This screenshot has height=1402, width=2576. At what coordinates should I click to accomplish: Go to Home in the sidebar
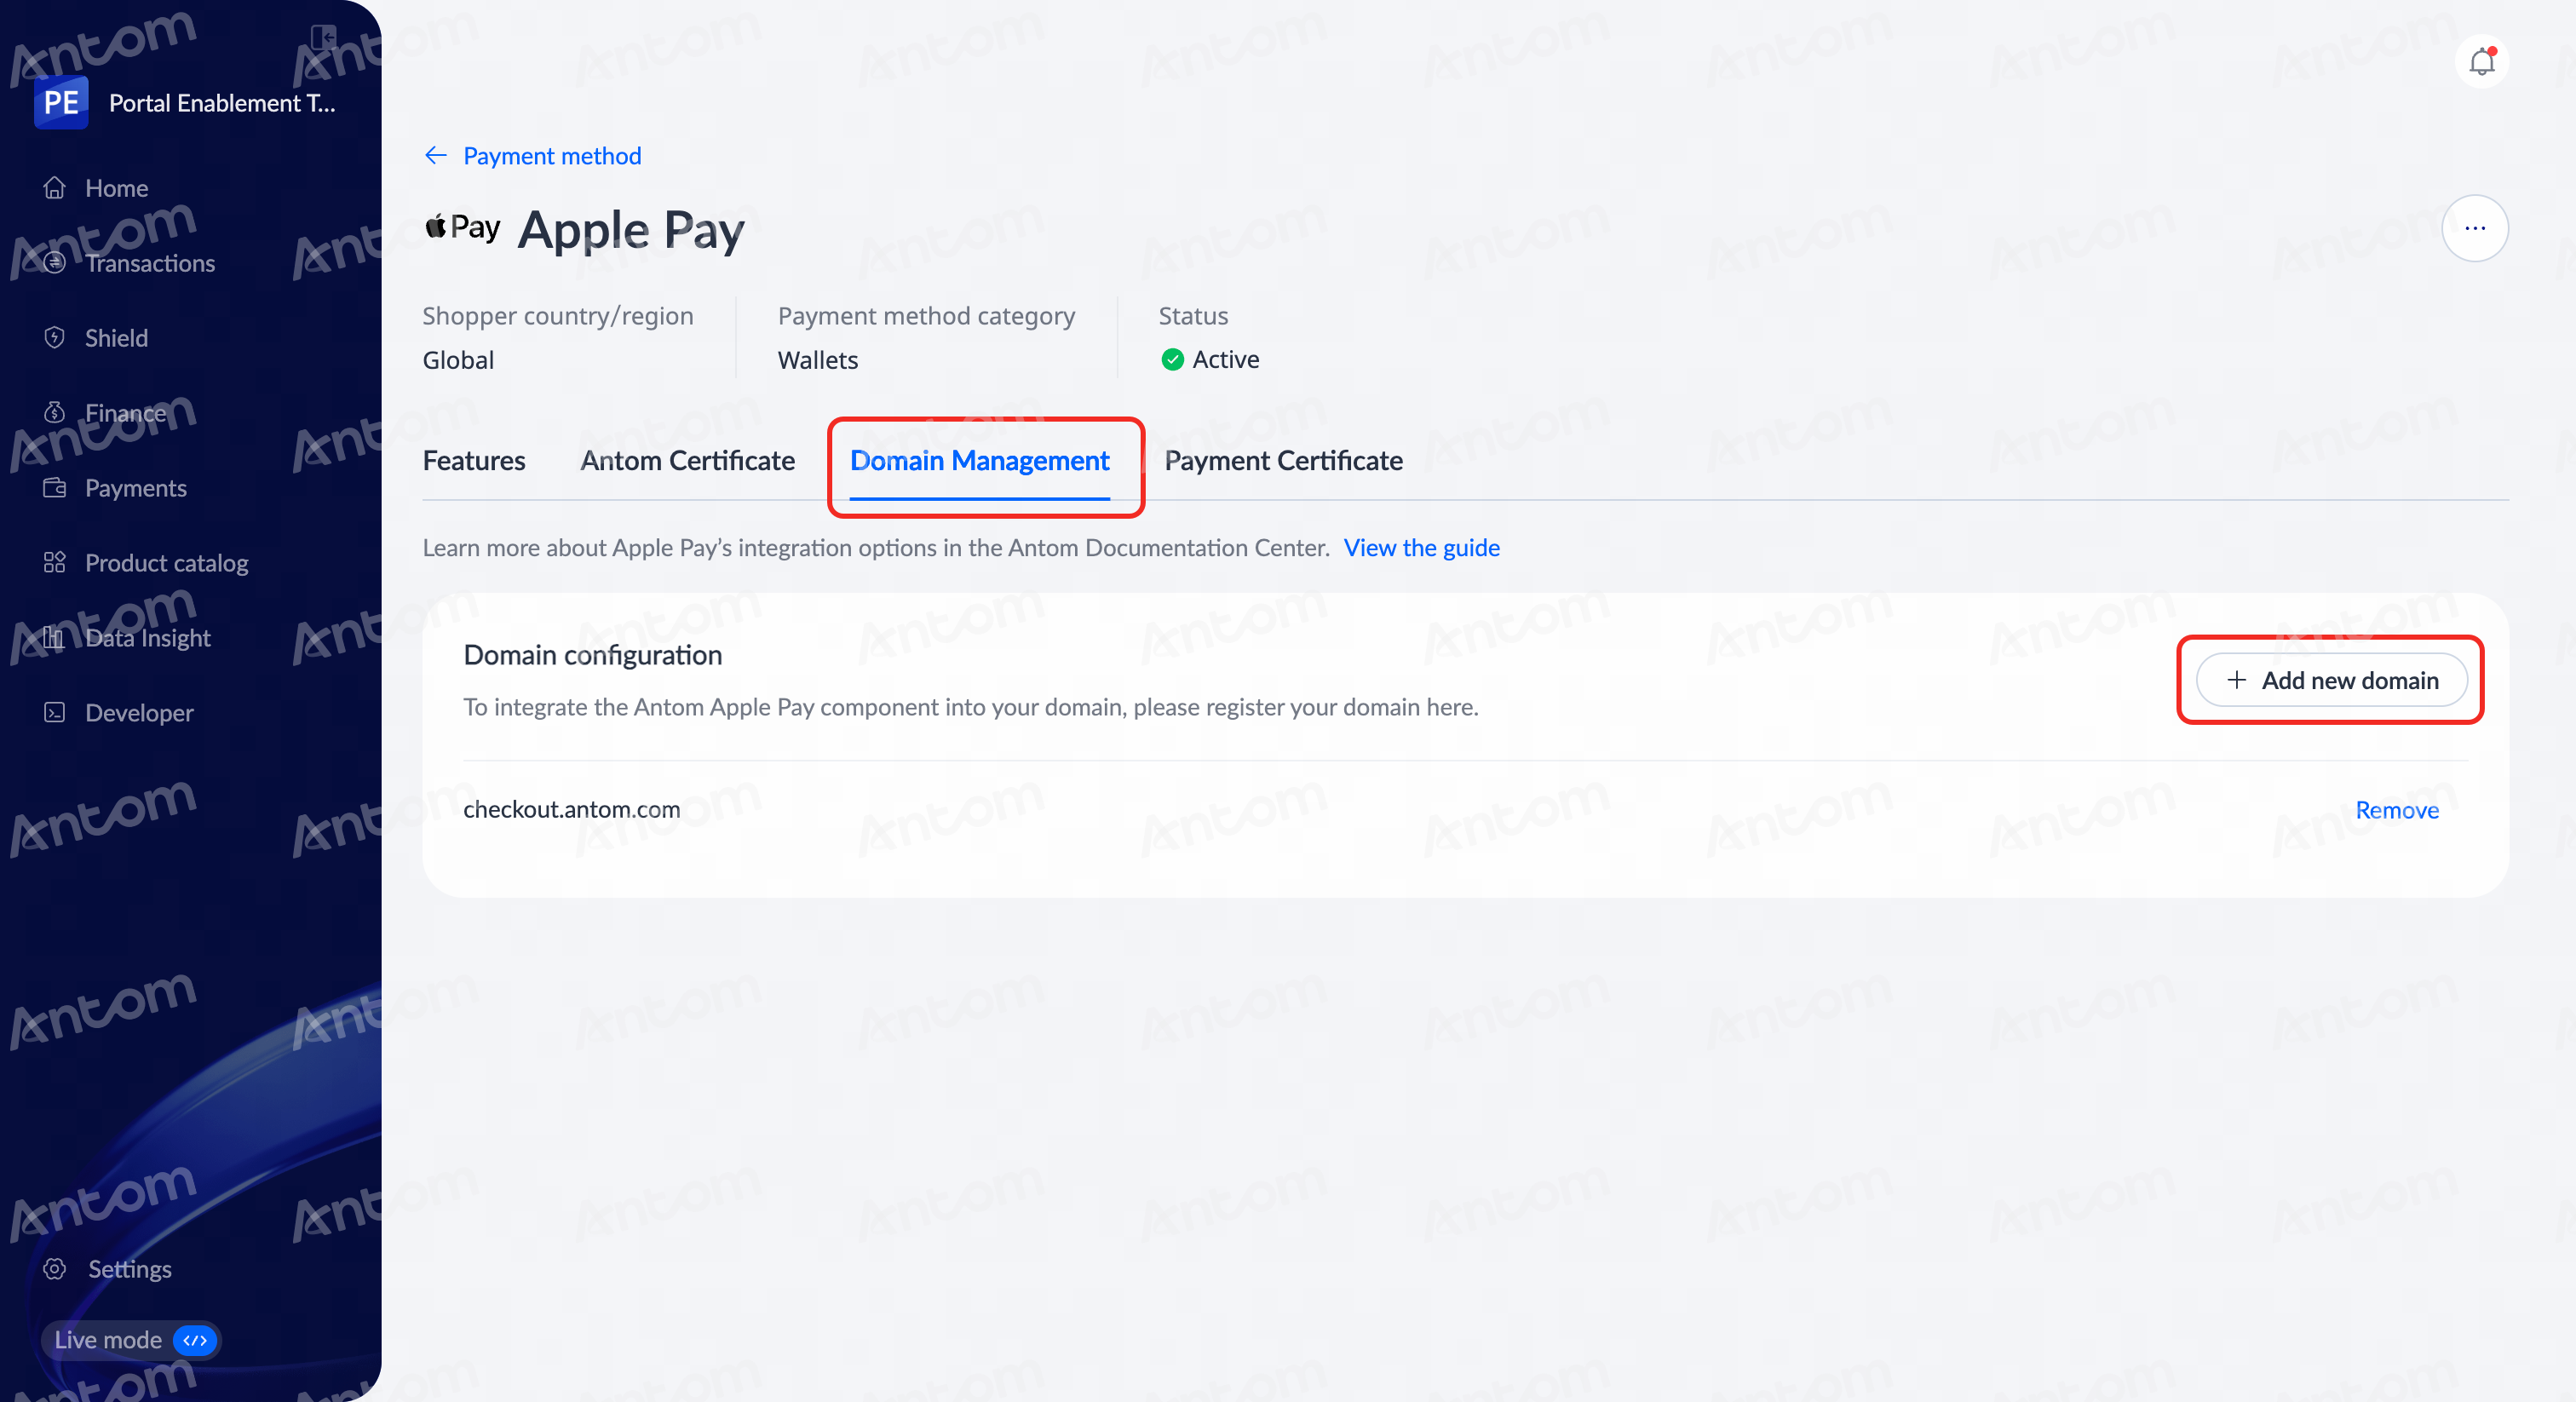pos(117,188)
